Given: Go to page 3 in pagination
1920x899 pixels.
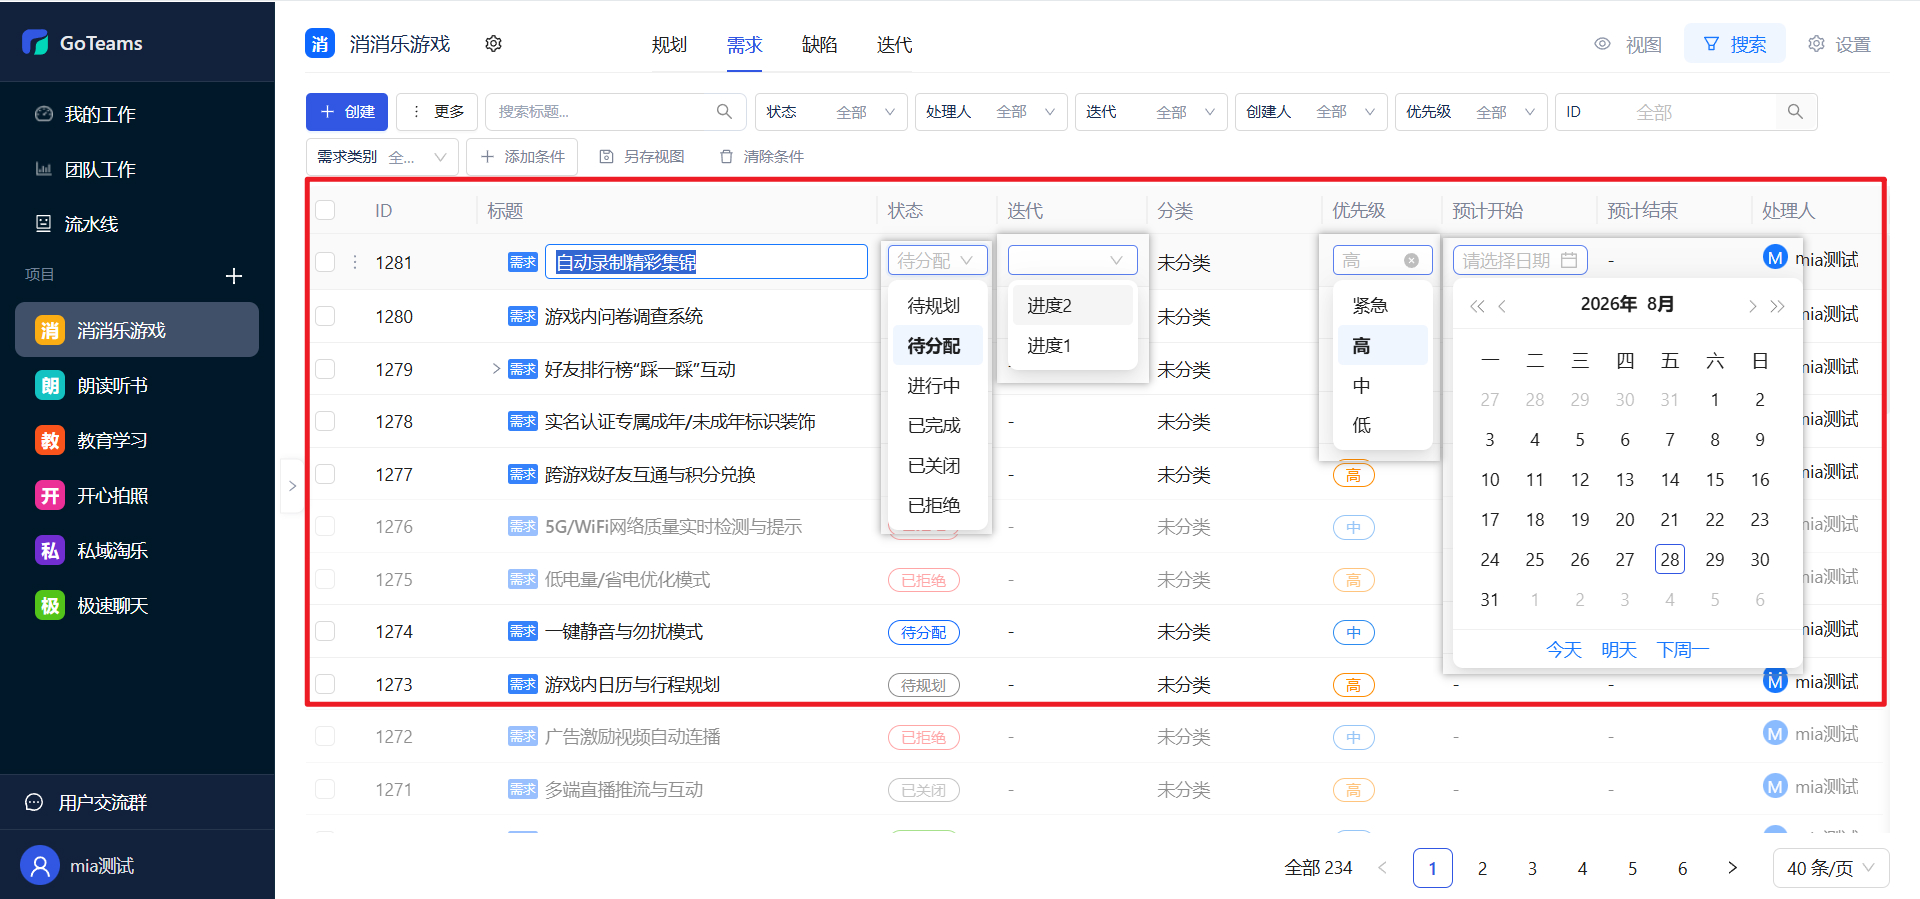Looking at the screenshot, I should (x=1532, y=868).
